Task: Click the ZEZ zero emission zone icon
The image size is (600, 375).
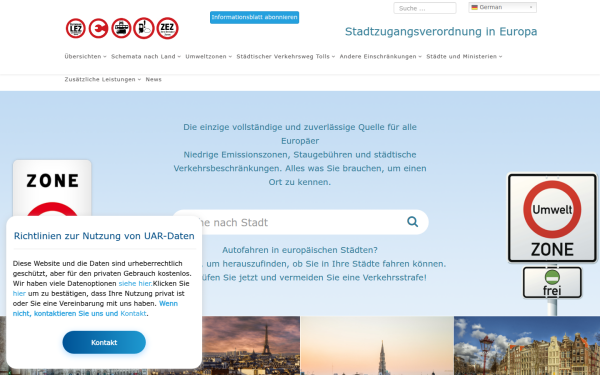Action: click(167, 28)
